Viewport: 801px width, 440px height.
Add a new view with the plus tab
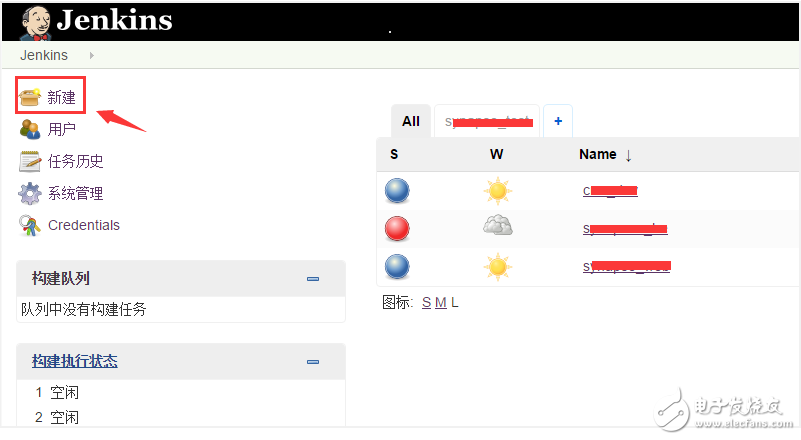pyautogui.click(x=558, y=121)
